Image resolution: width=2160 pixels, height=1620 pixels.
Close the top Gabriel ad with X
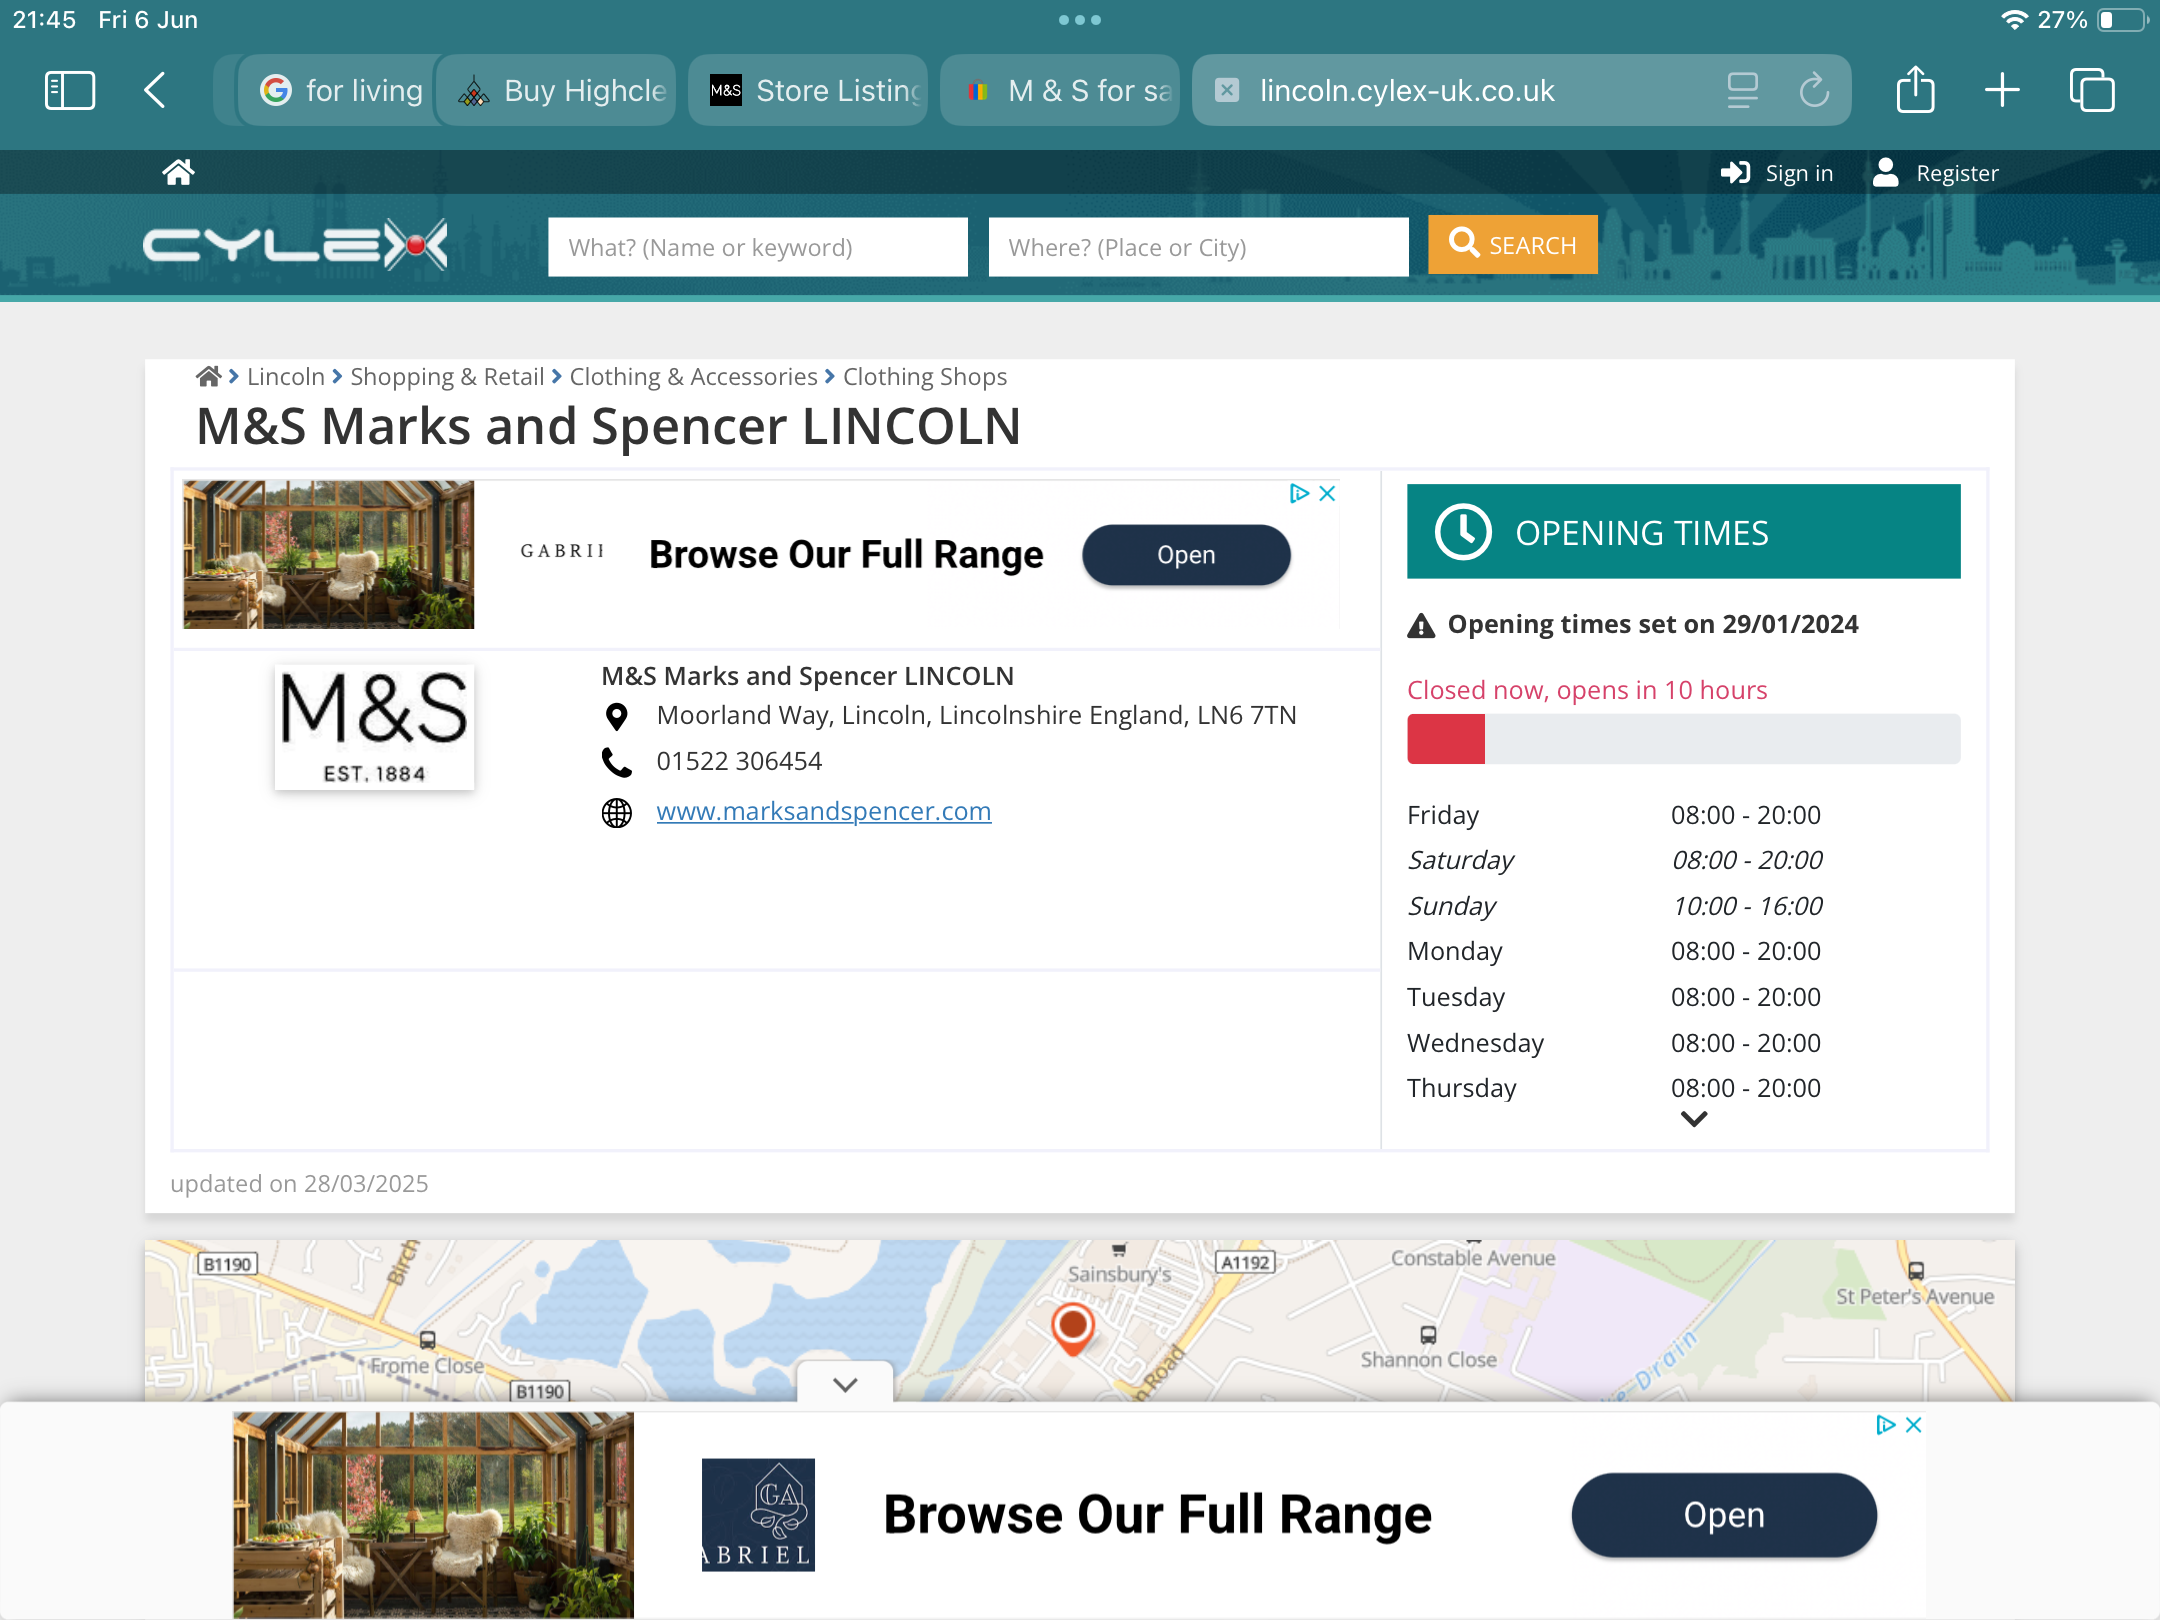[x=1328, y=494]
